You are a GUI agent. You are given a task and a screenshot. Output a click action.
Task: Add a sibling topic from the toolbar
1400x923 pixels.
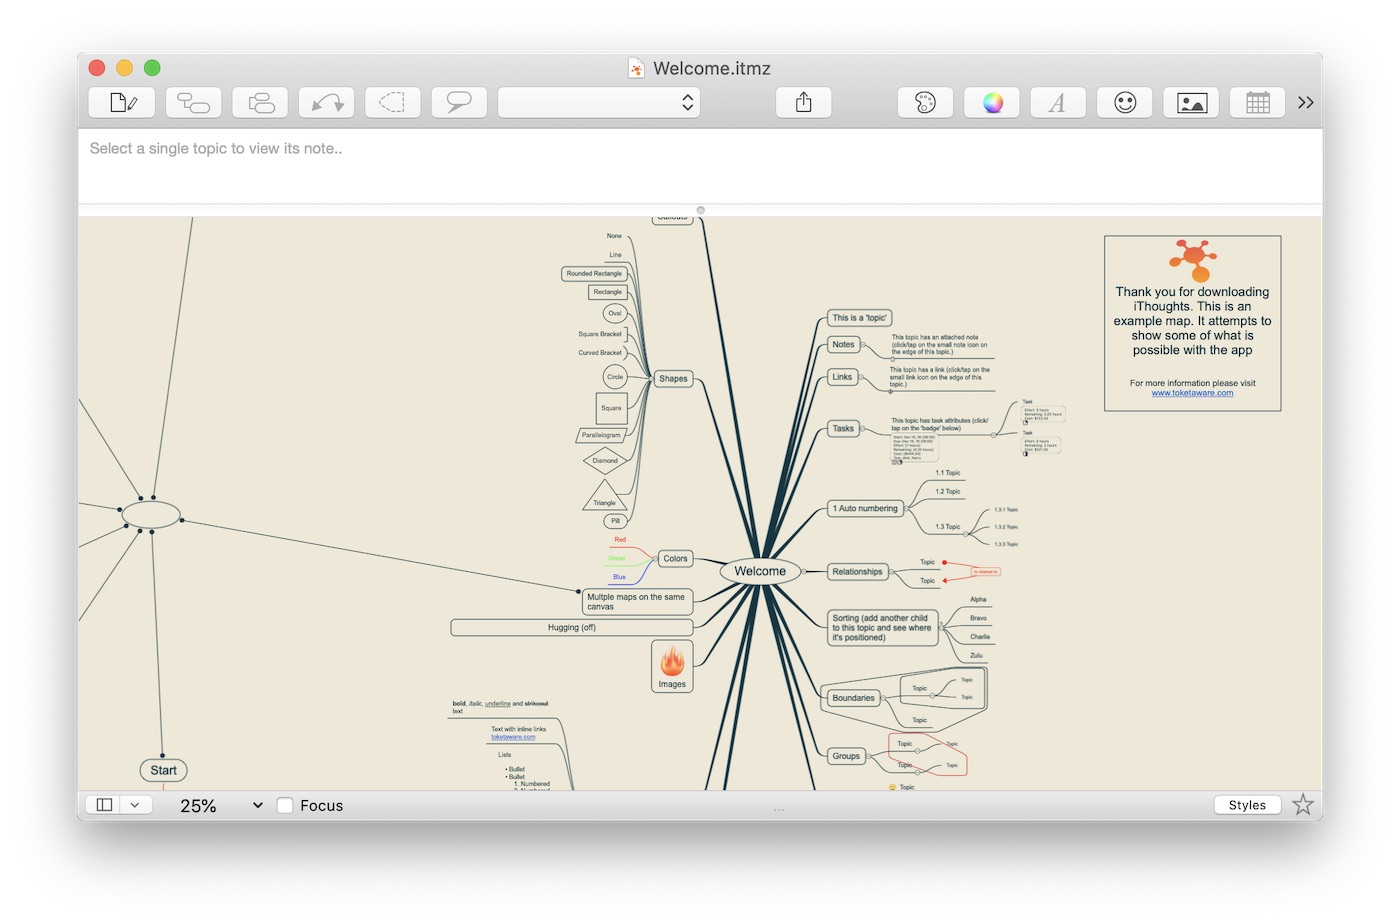[x=260, y=101]
